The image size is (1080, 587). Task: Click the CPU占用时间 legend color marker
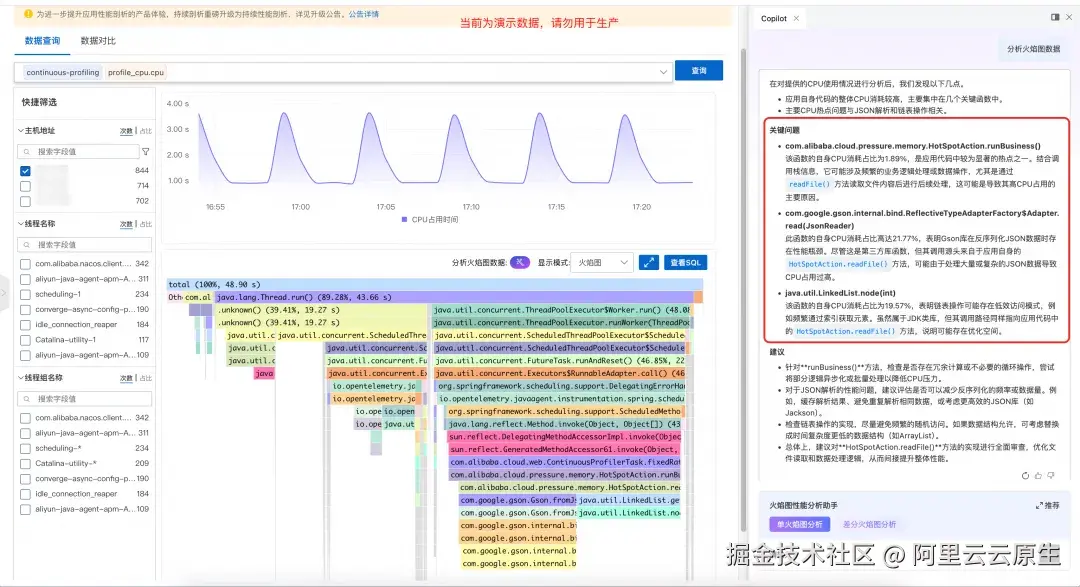pyautogui.click(x=404, y=220)
